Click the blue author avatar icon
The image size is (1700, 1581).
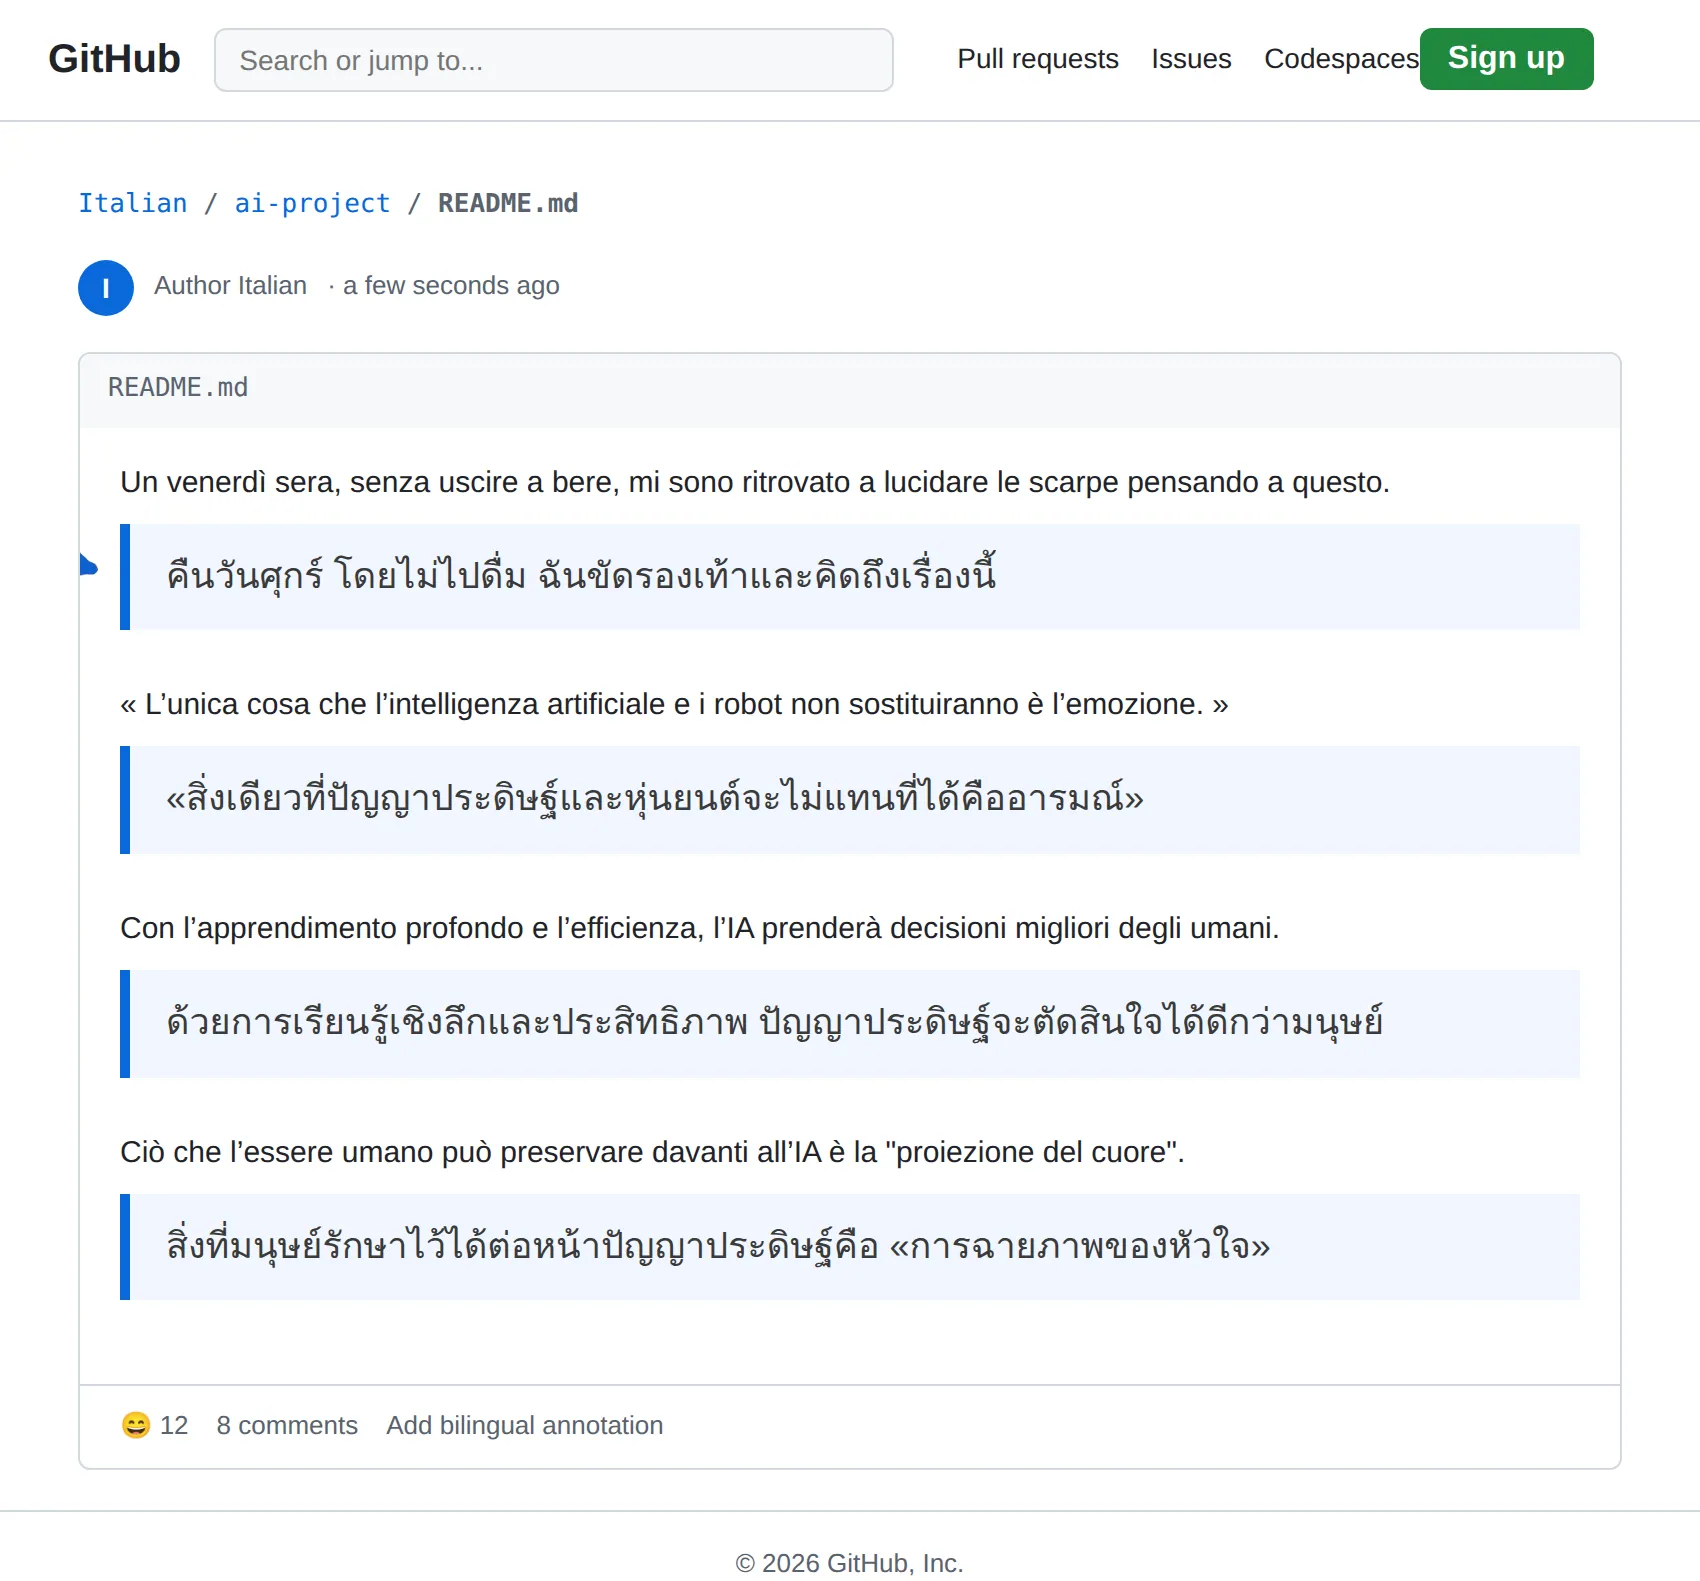coord(106,288)
